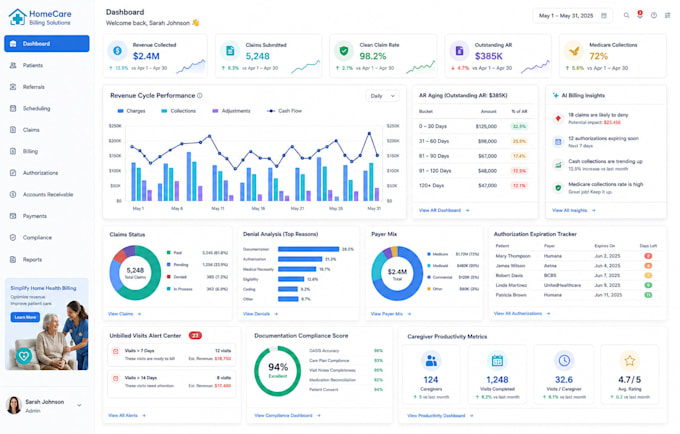Click the Payer Mix donut chart
The height and width of the screenshot is (434, 680).
397,273
